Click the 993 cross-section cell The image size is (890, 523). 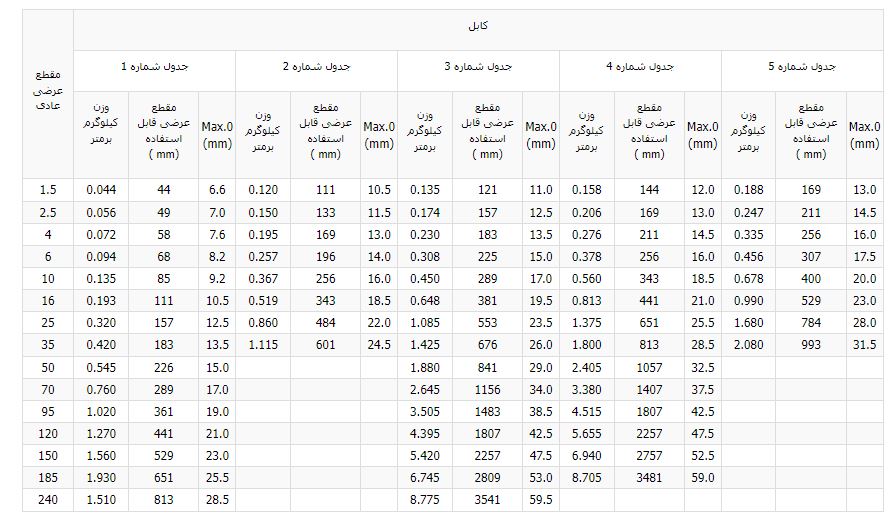811,345
